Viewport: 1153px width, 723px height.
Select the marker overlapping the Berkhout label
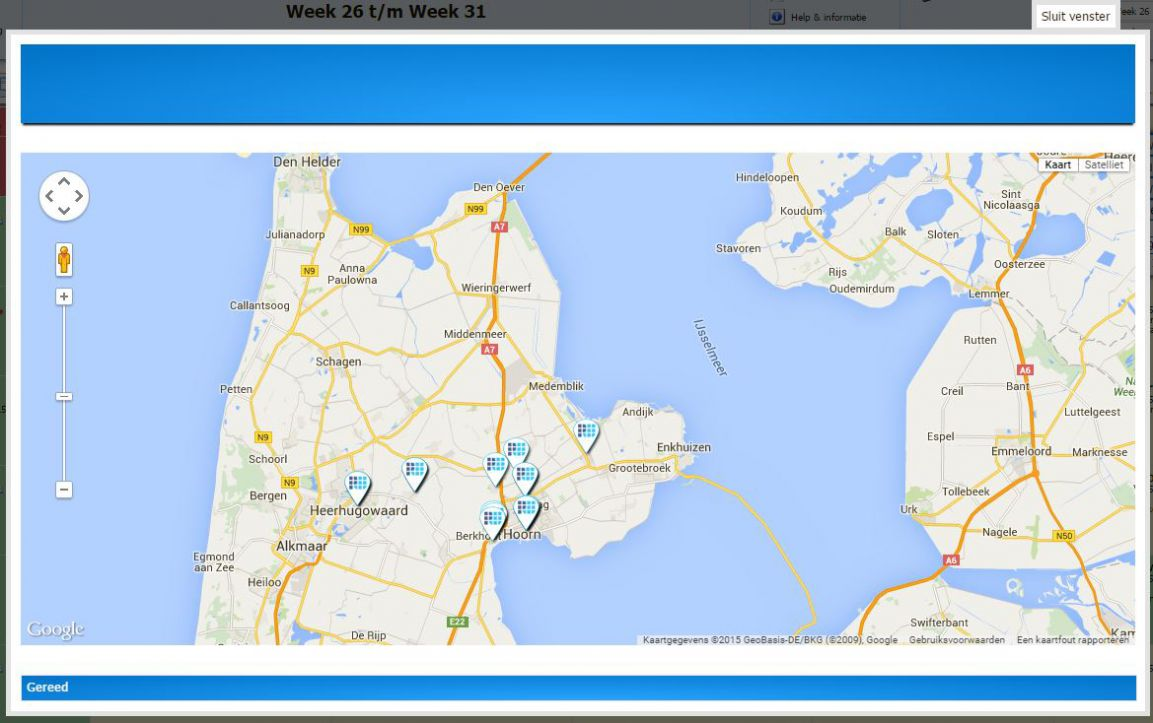point(492,521)
